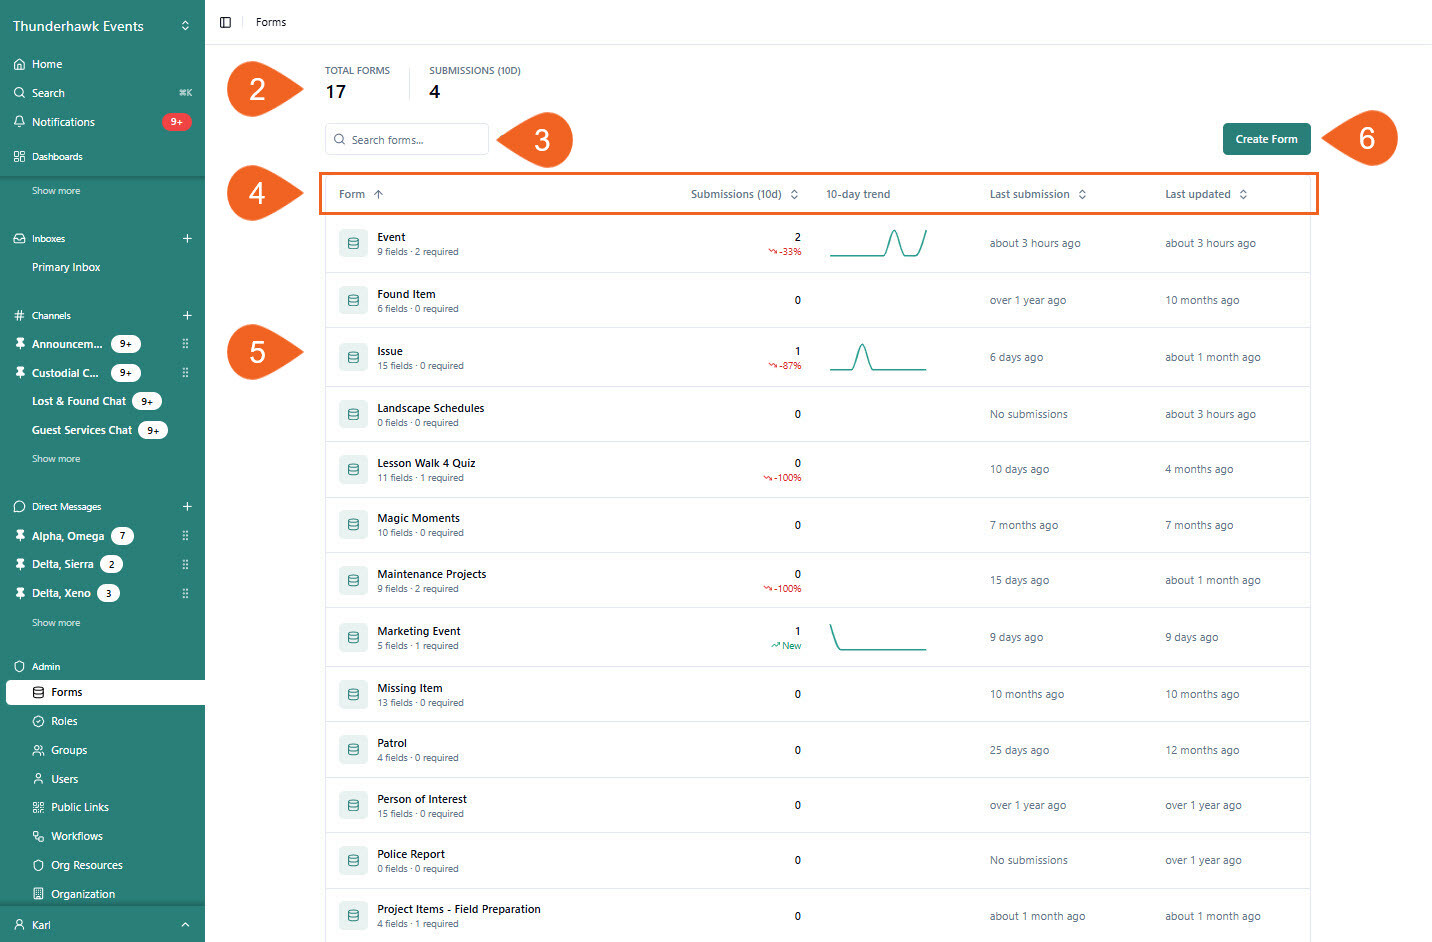Screen dimensions: 1432x942
Task: Open Guest Services Chat channel
Action: coord(82,431)
